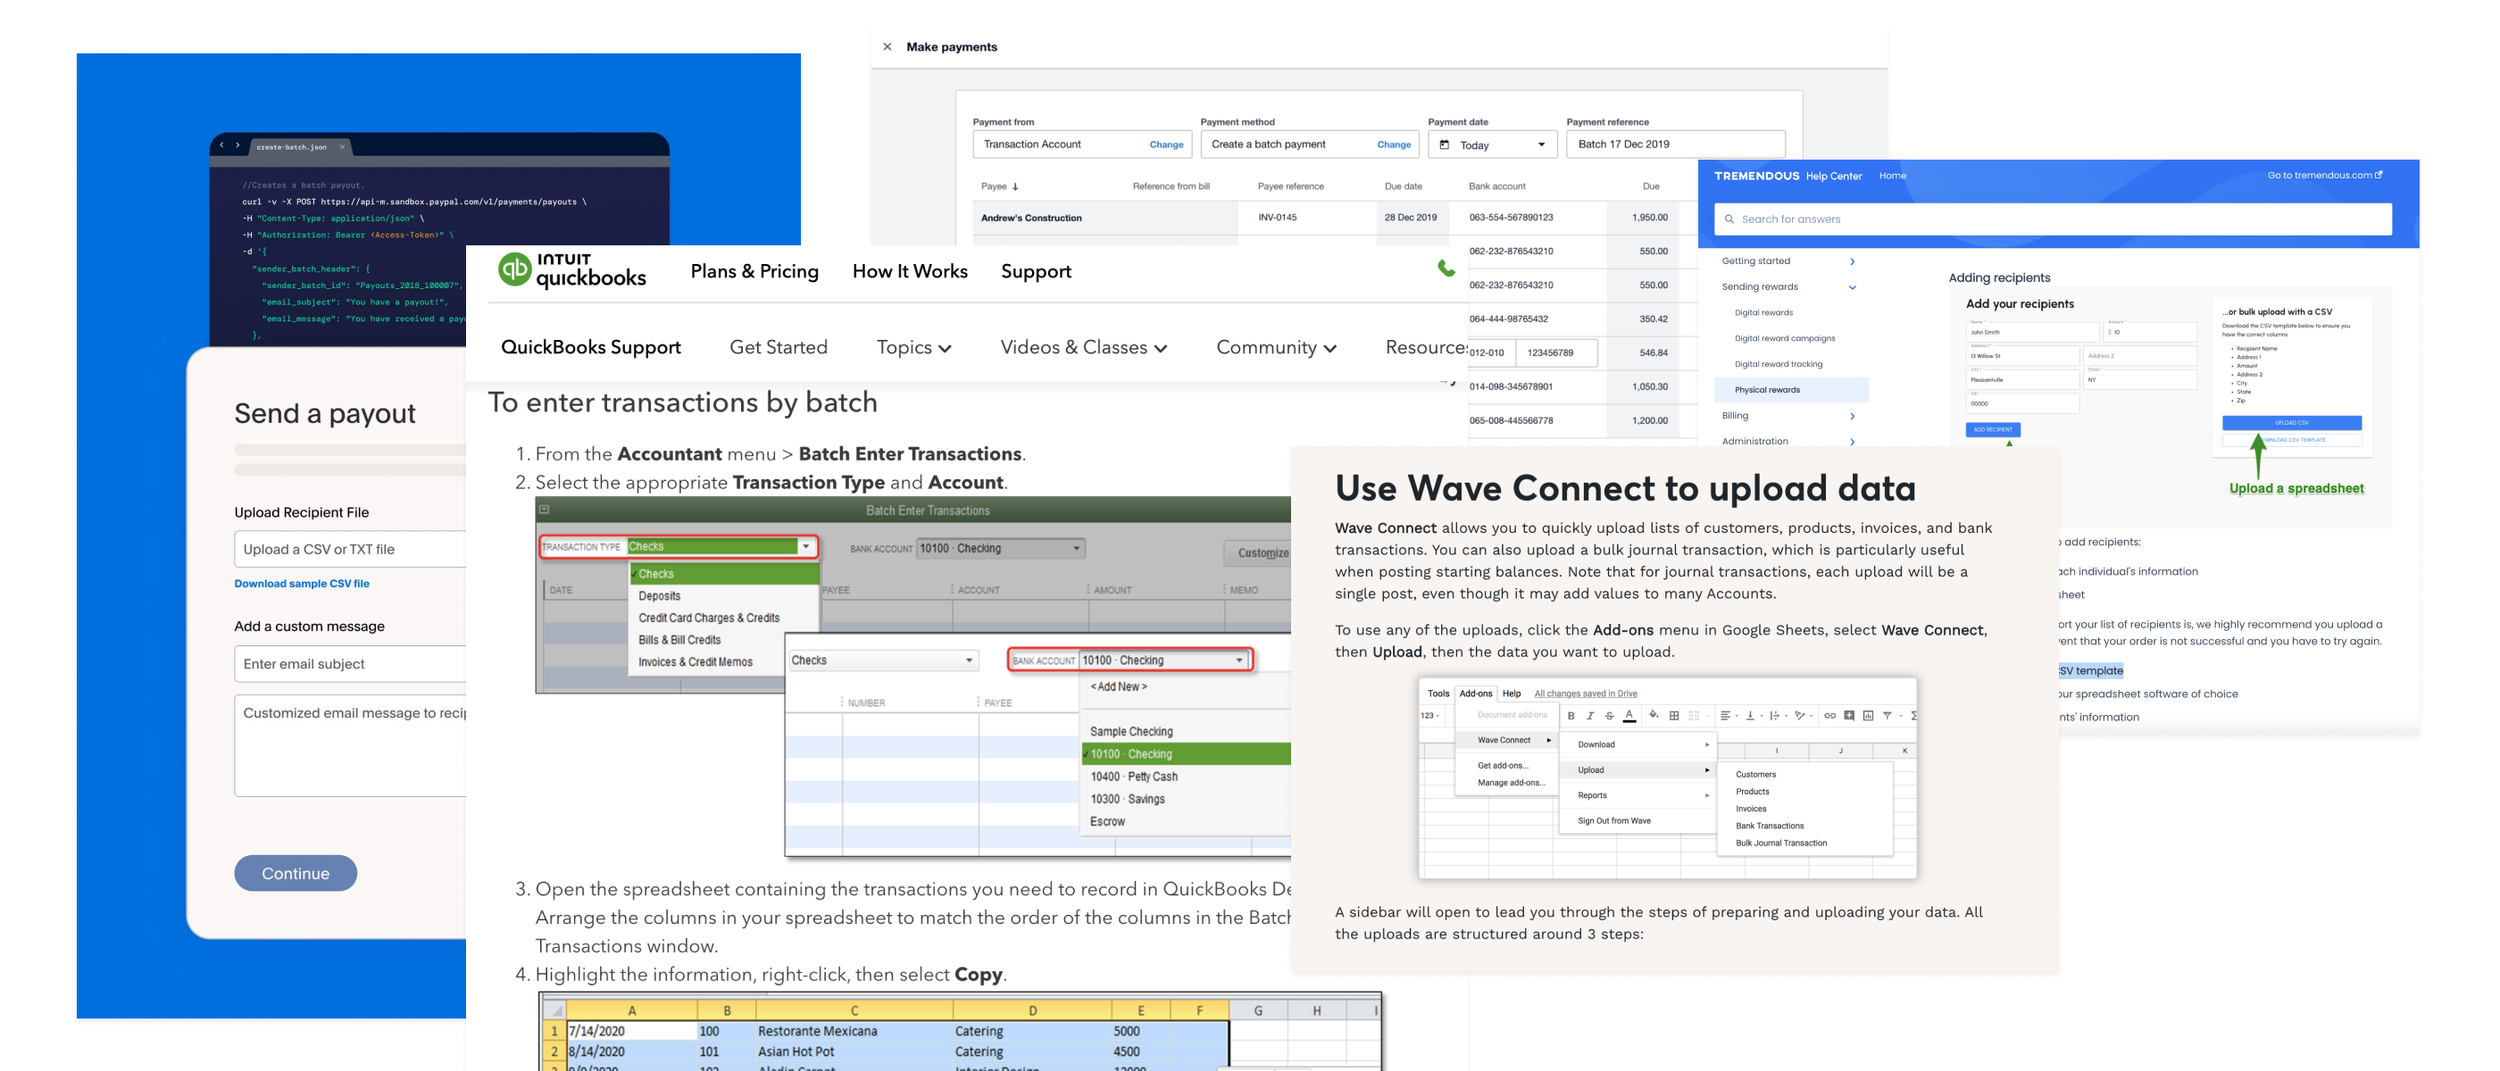Click the Search for answers field
Viewport: 2500px width, 1071px height.
[2052, 219]
